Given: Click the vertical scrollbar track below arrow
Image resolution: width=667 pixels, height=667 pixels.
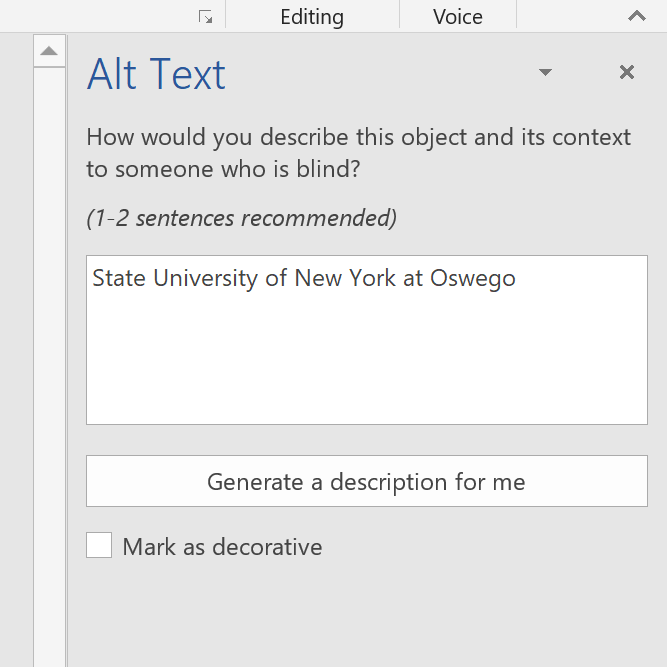Looking at the screenshot, I should 49,366.
